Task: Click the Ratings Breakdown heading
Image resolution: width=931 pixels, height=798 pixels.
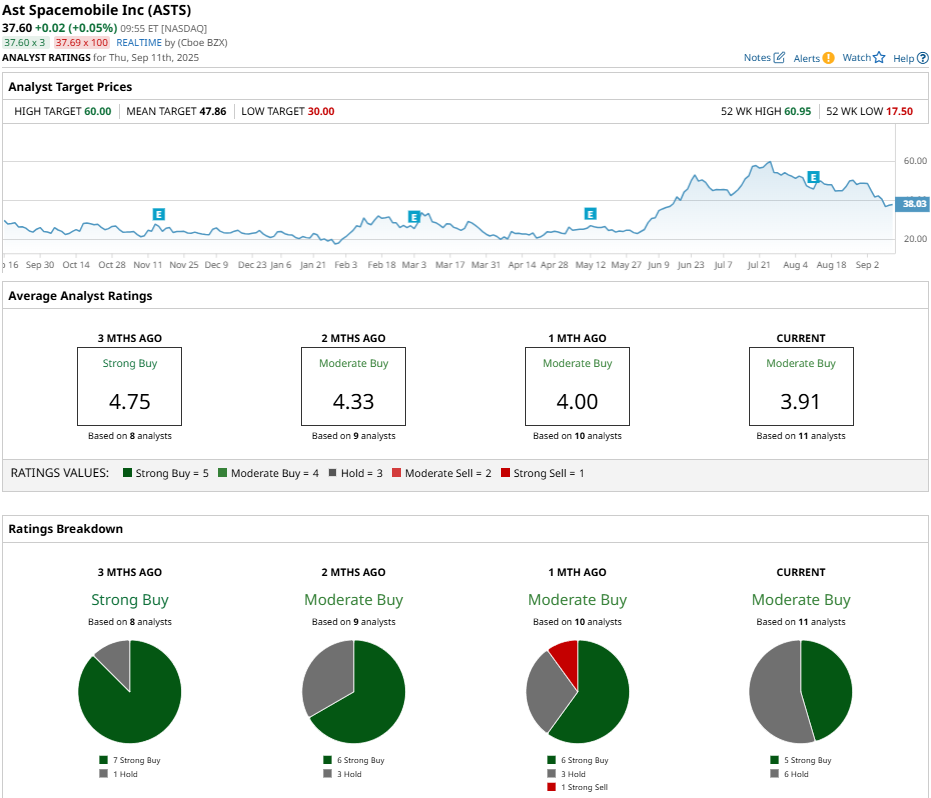Action: point(65,529)
